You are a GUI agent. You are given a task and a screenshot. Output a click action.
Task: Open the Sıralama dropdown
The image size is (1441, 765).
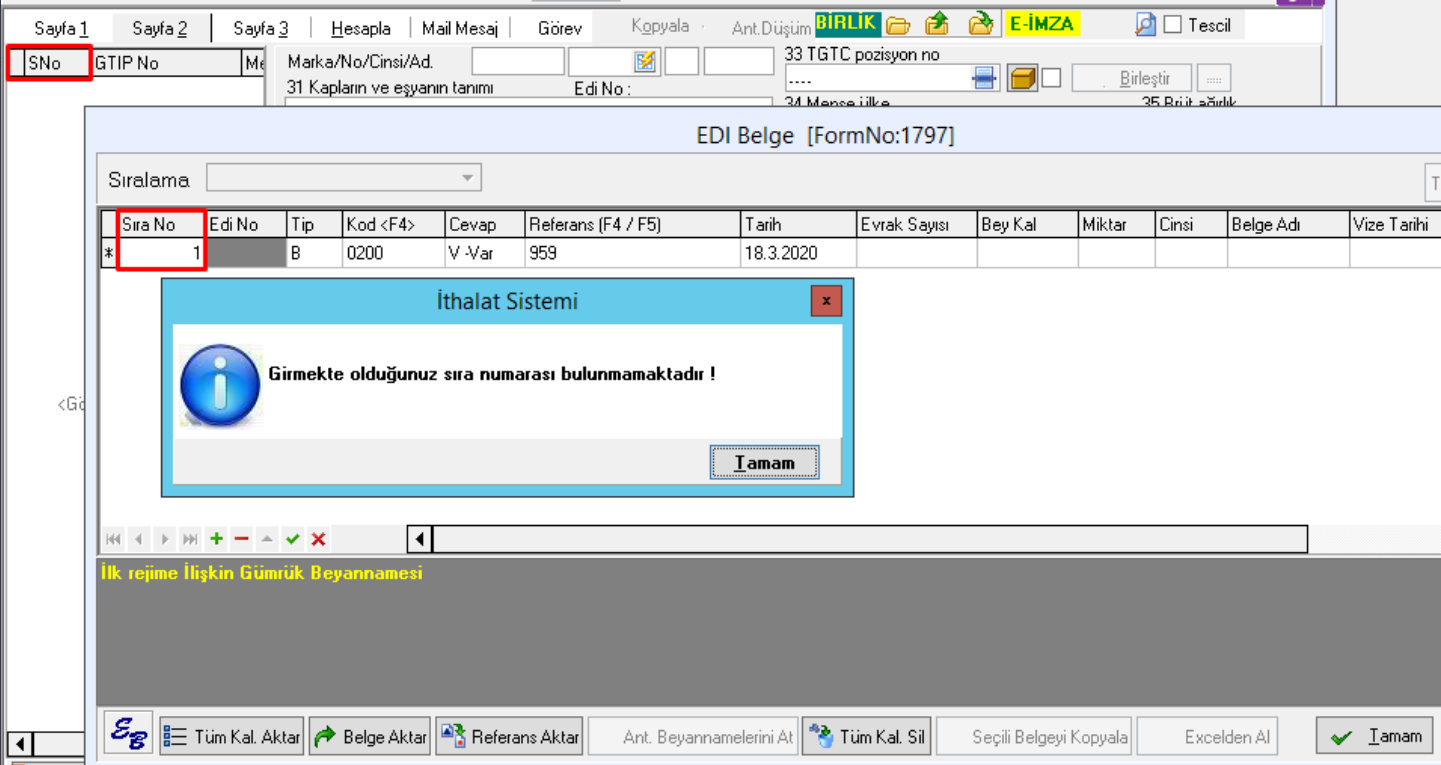[x=467, y=178]
